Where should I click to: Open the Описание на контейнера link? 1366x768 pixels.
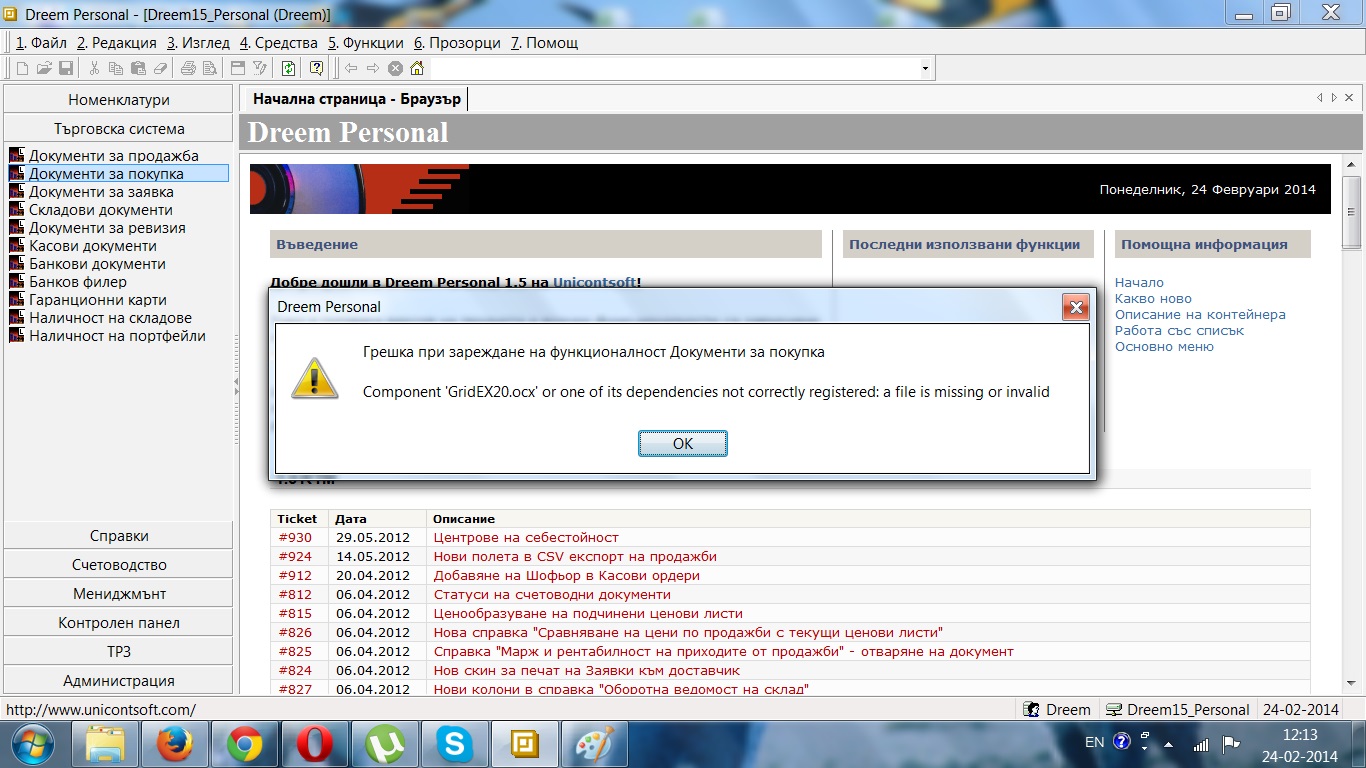(x=1200, y=315)
